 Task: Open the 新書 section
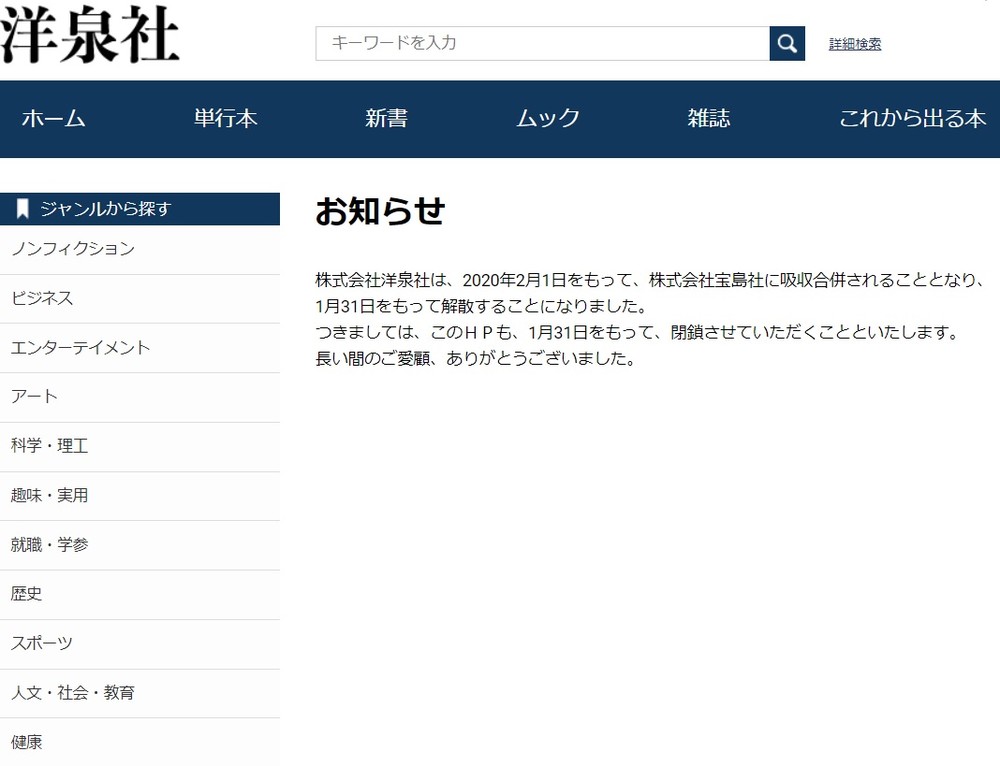(386, 119)
